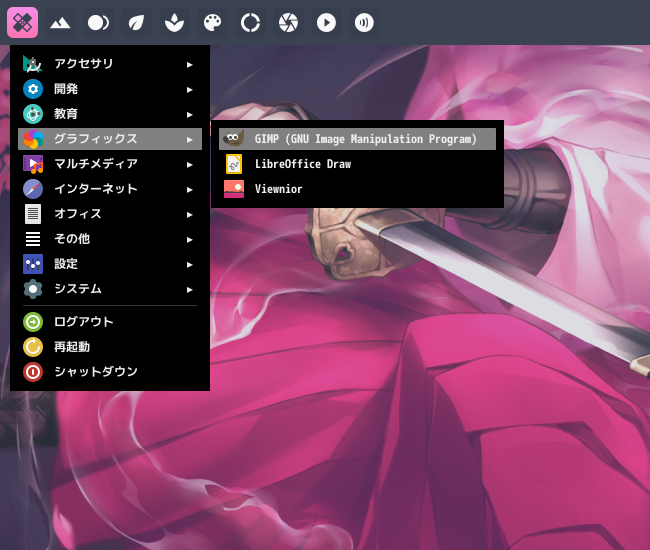
Task: Click the 設定 sliders icon
Action: [33, 264]
